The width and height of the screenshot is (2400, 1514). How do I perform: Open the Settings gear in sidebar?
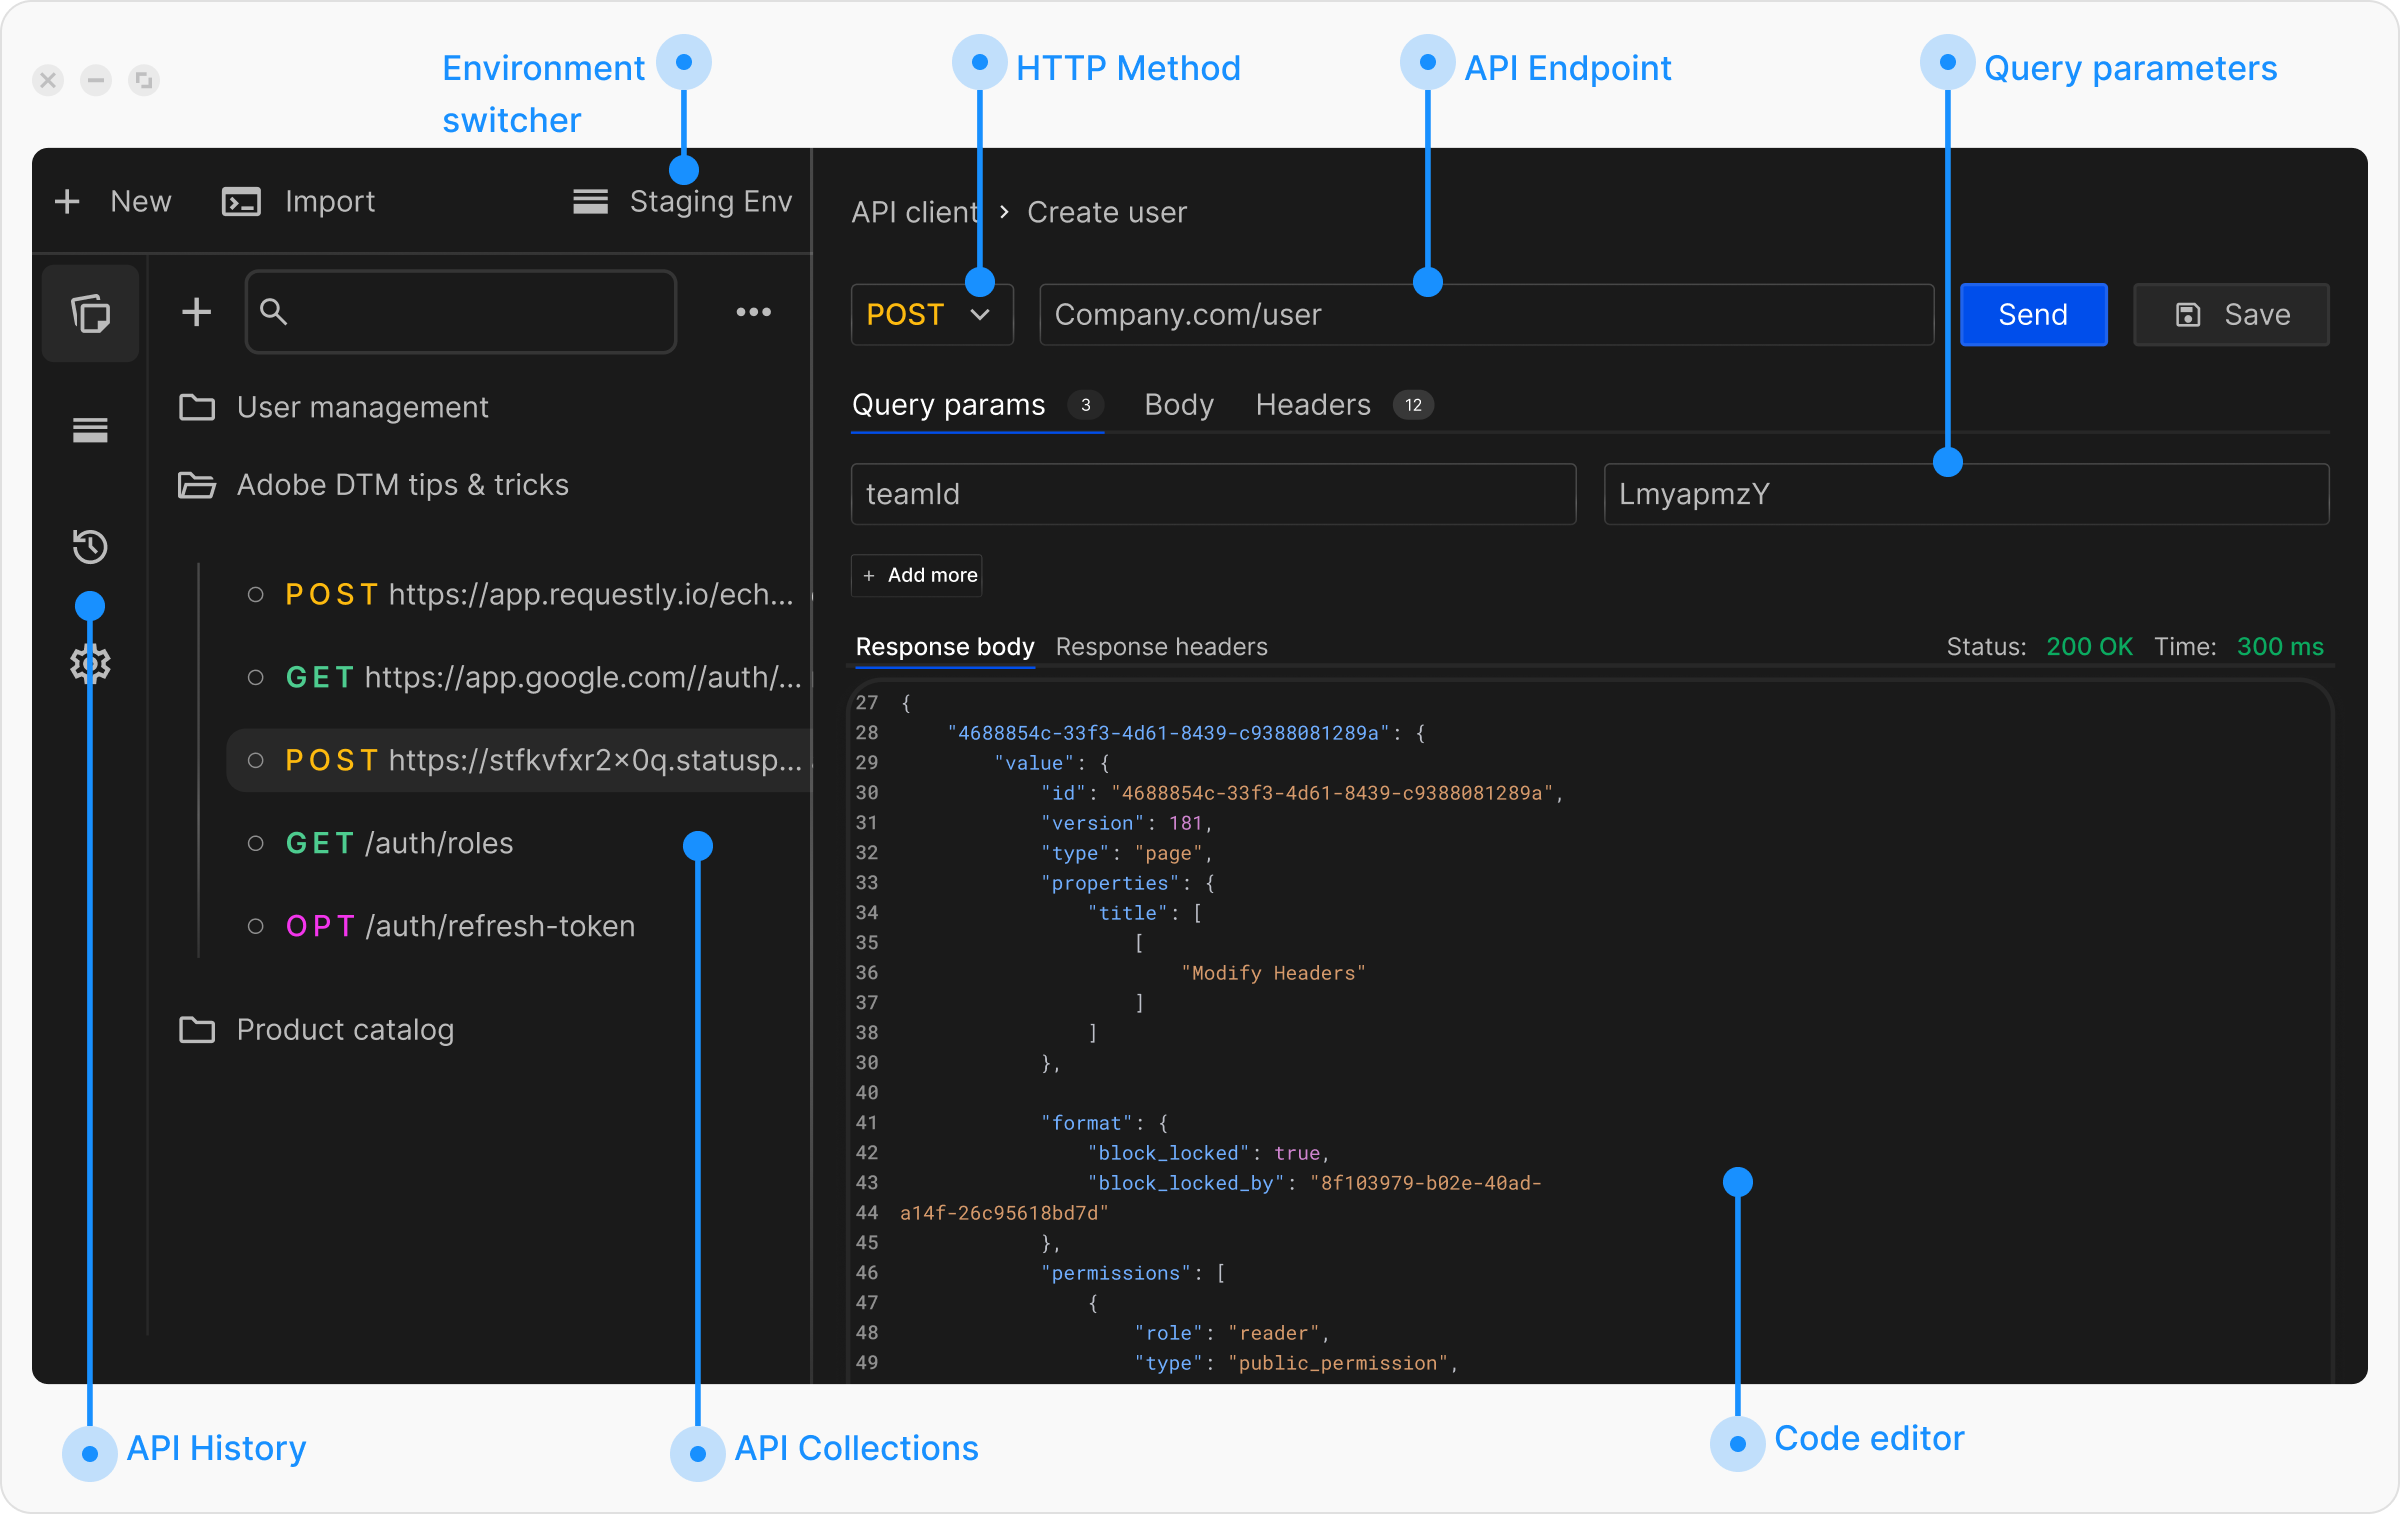tap(90, 663)
